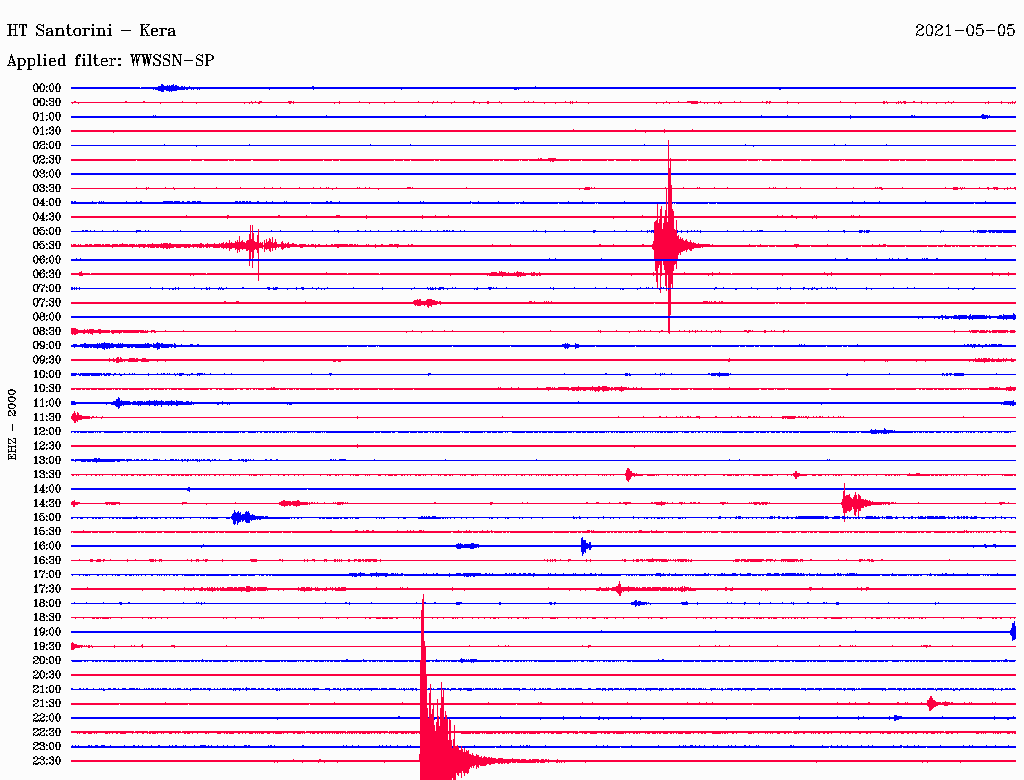Select the 20:30 time label
This screenshot has height=780, width=1024.
click(x=47, y=675)
